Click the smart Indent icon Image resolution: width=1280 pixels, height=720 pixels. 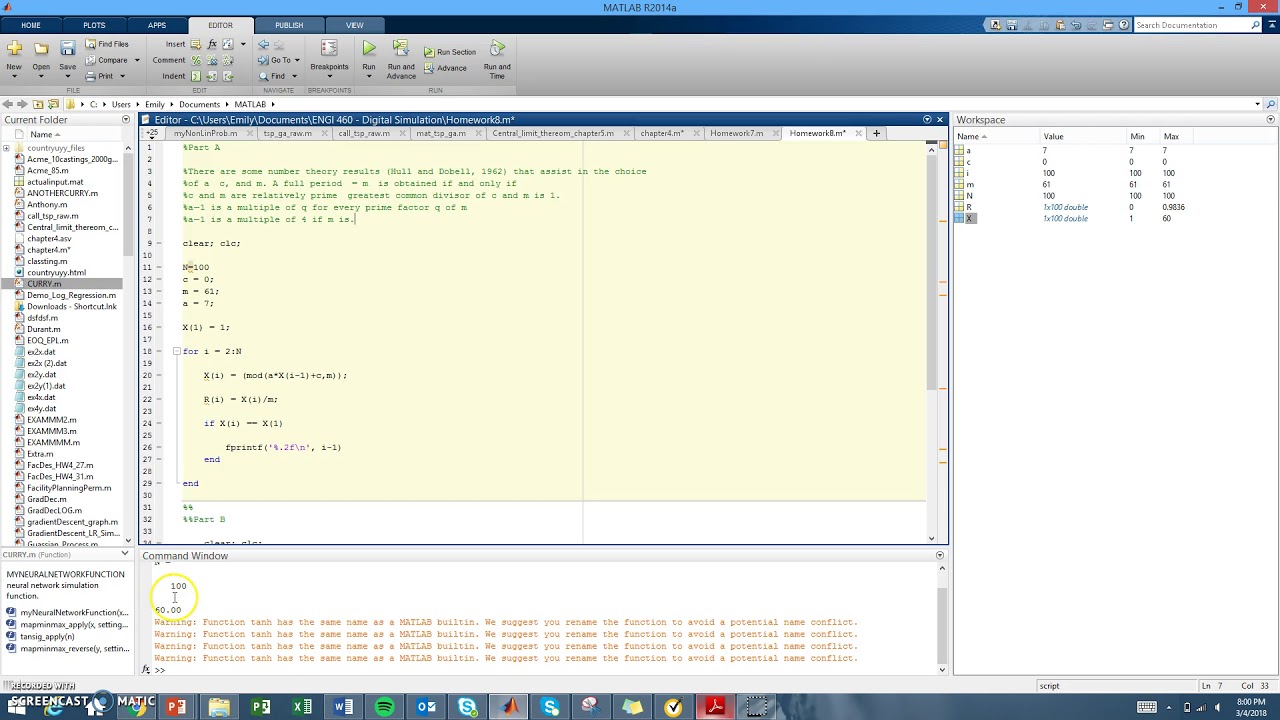pos(195,76)
